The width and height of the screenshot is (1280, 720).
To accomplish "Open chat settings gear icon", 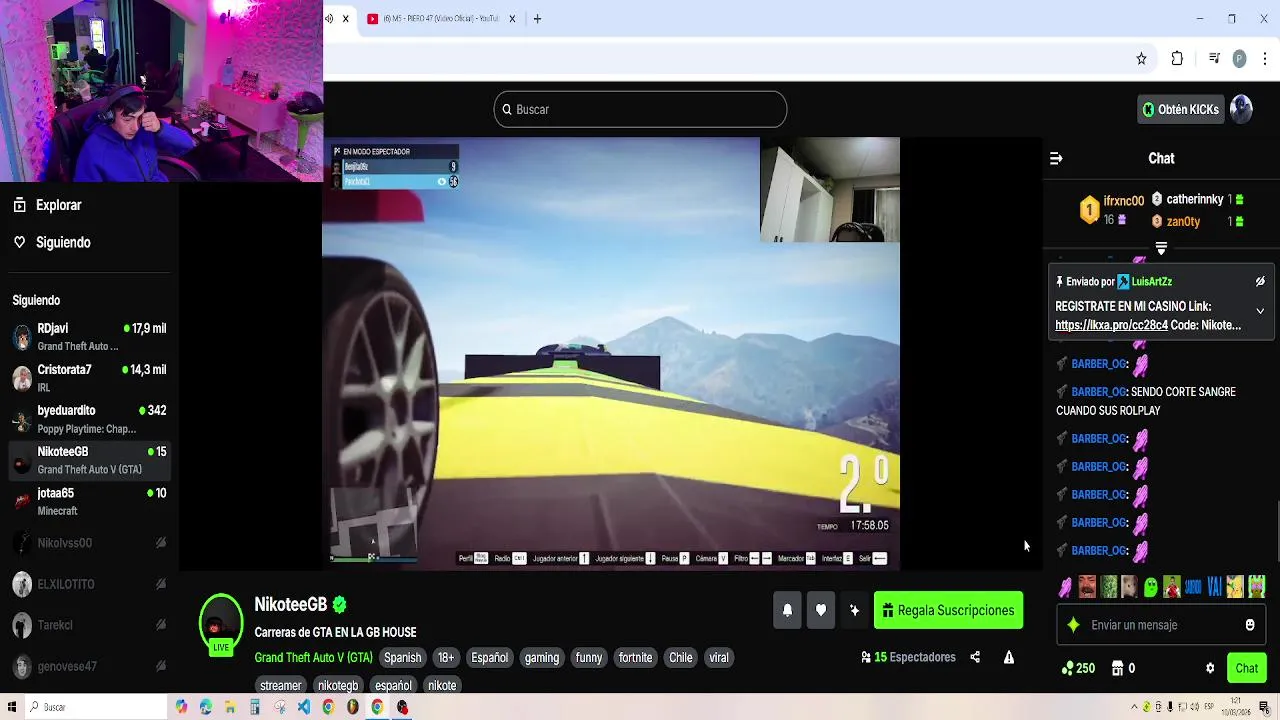I will [1210, 668].
